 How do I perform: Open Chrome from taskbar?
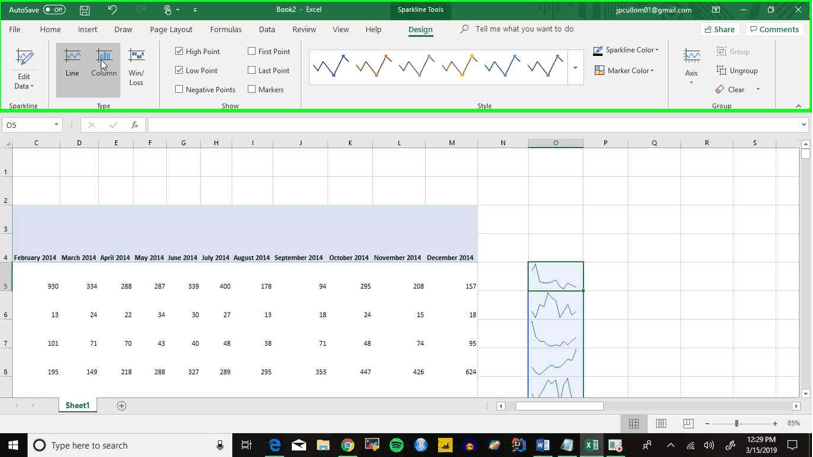point(347,445)
